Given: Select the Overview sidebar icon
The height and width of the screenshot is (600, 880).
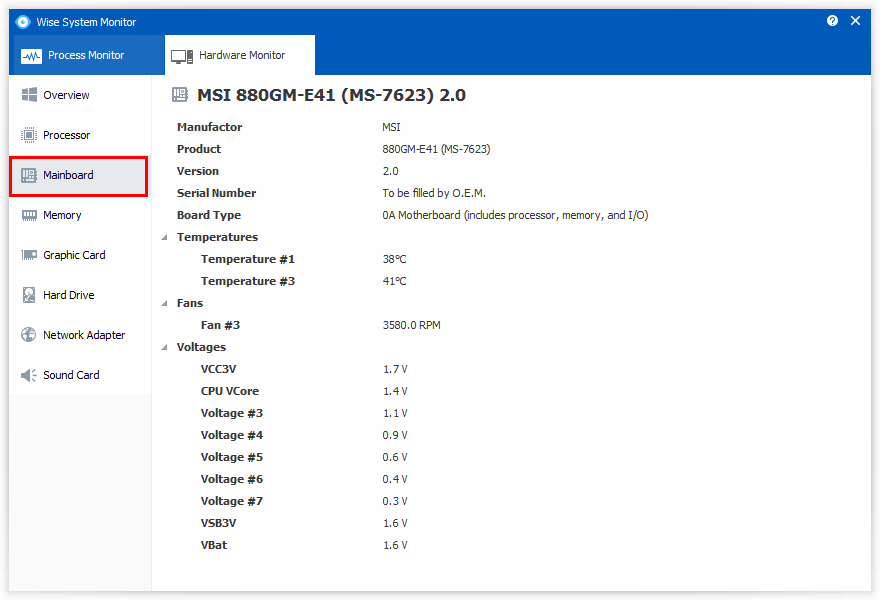Looking at the screenshot, I should [28, 94].
